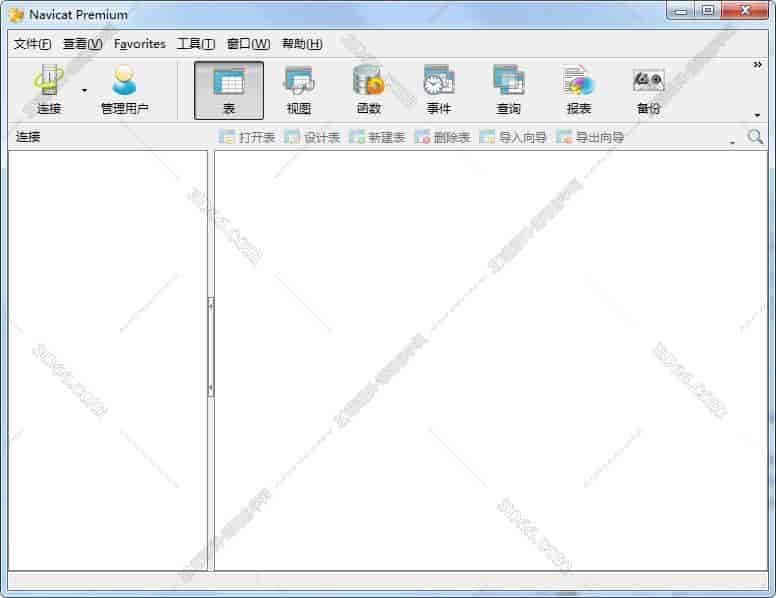
Task: Click the 事件 (Event) clock icon
Action: click(x=439, y=89)
